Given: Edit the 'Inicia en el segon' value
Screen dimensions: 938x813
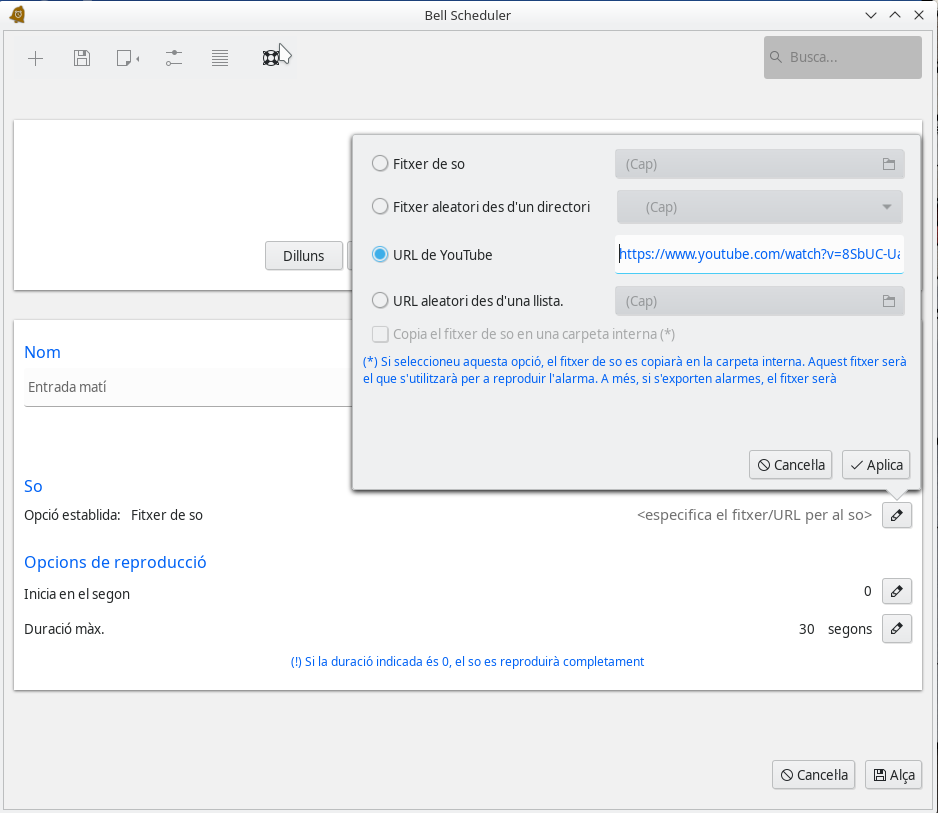Looking at the screenshot, I should [x=896, y=592].
